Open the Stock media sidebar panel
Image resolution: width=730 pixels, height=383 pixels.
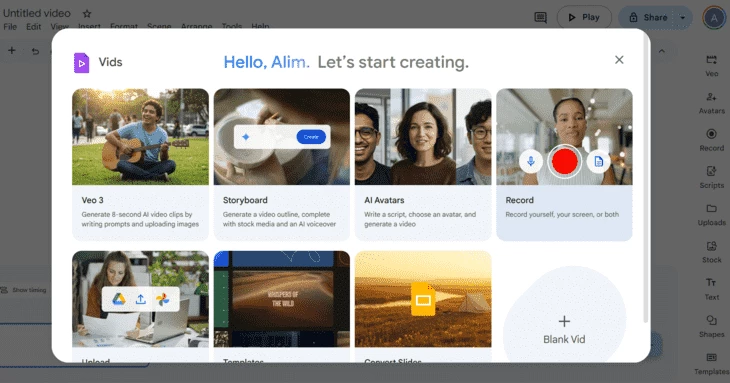(x=711, y=252)
